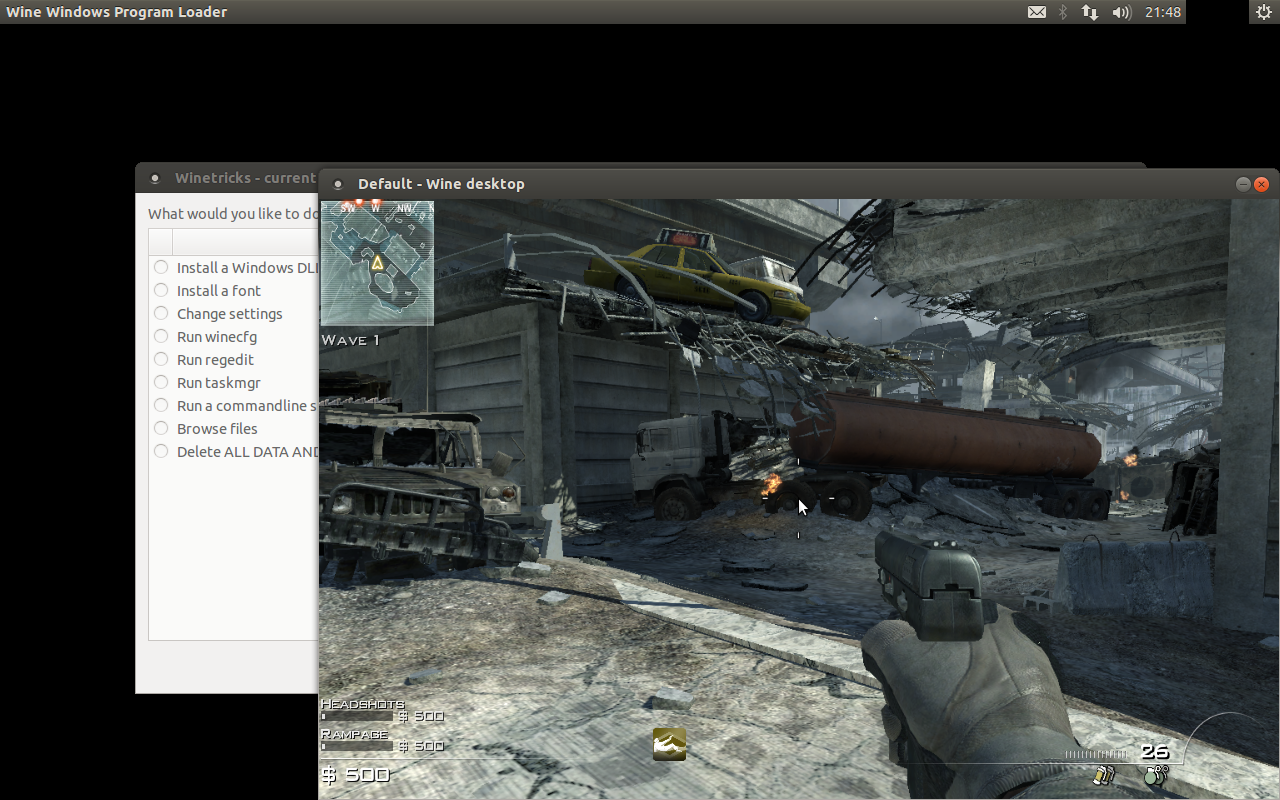Click the ammo count "26"
The height and width of the screenshot is (800, 1280).
1154,751
